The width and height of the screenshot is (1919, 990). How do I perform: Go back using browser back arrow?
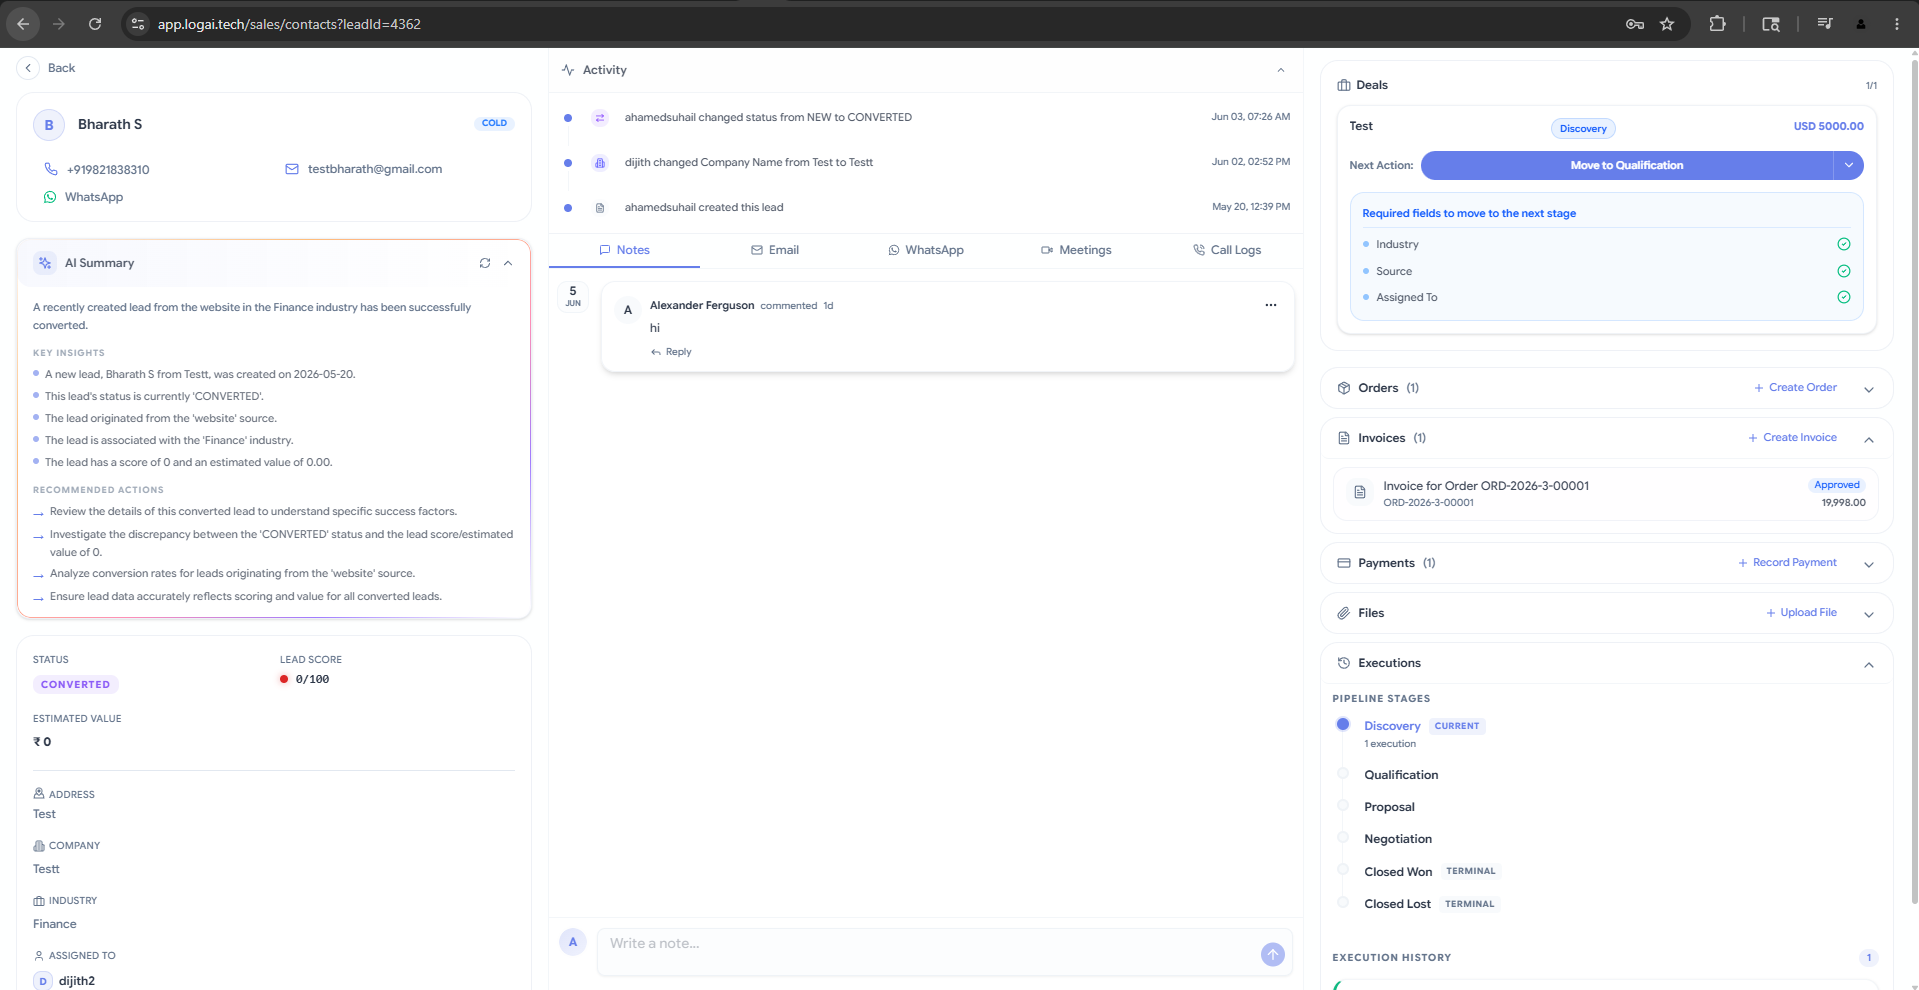(x=23, y=24)
